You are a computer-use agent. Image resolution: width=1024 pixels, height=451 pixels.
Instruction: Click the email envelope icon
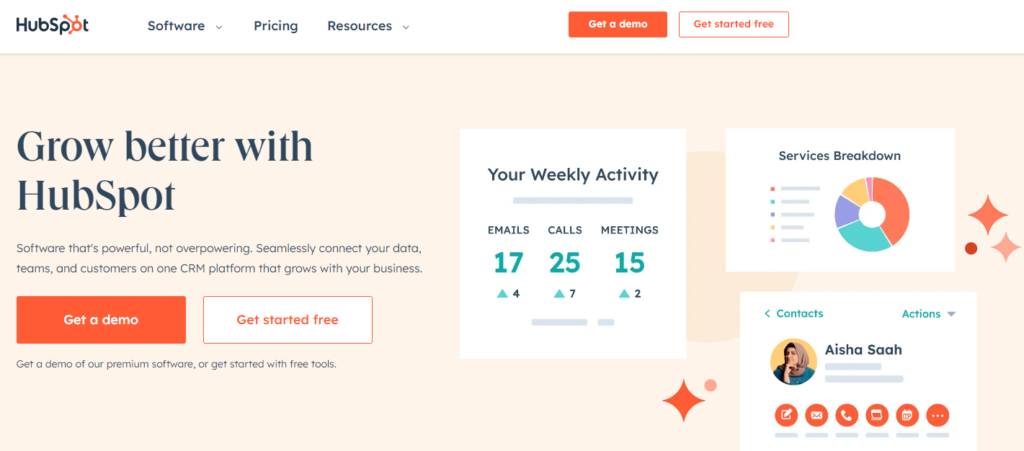(817, 414)
